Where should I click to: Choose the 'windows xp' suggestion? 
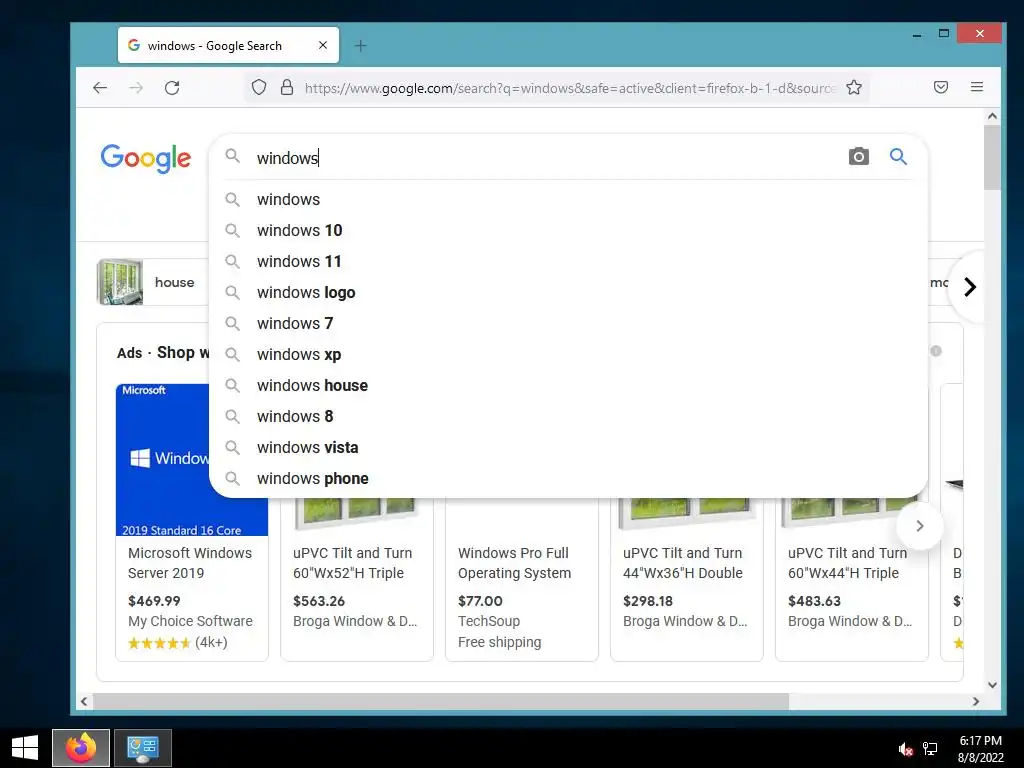tap(568, 355)
